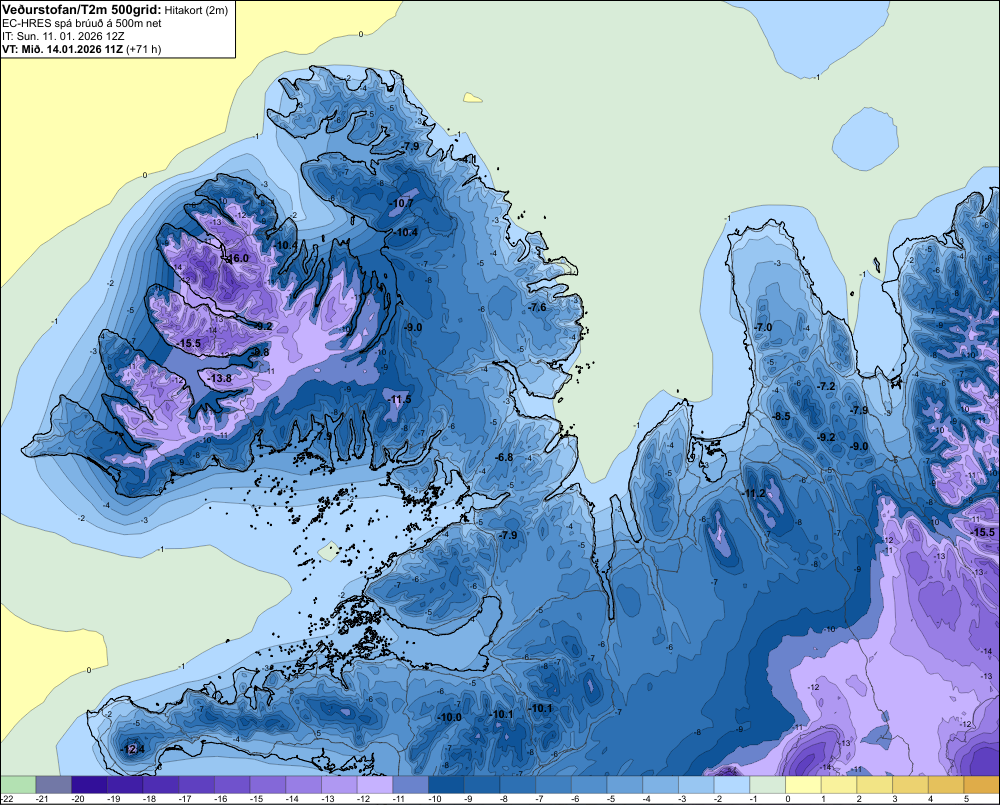Click the -6.8 temperature label
The width and height of the screenshot is (1000, 805).
[504, 457]
